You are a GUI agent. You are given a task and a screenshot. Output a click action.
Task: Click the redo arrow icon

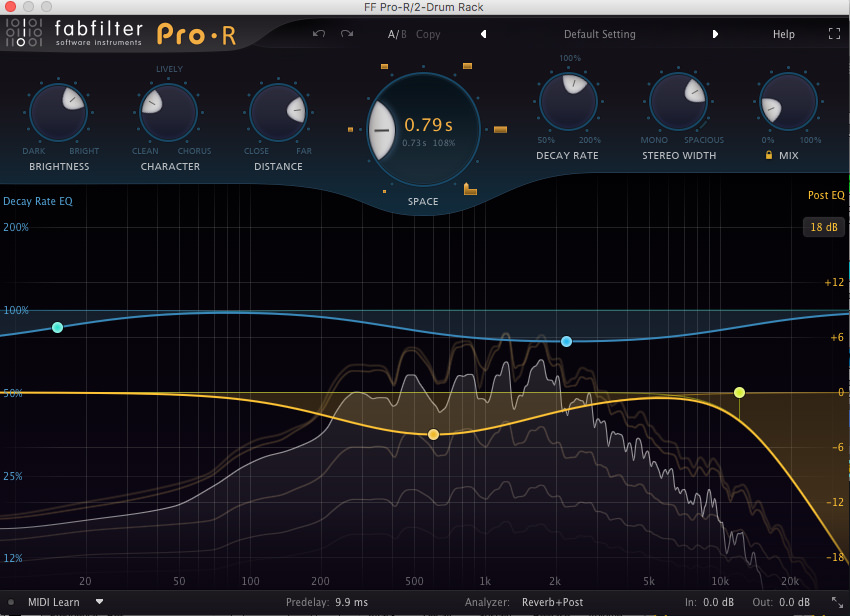click(347, 34)
